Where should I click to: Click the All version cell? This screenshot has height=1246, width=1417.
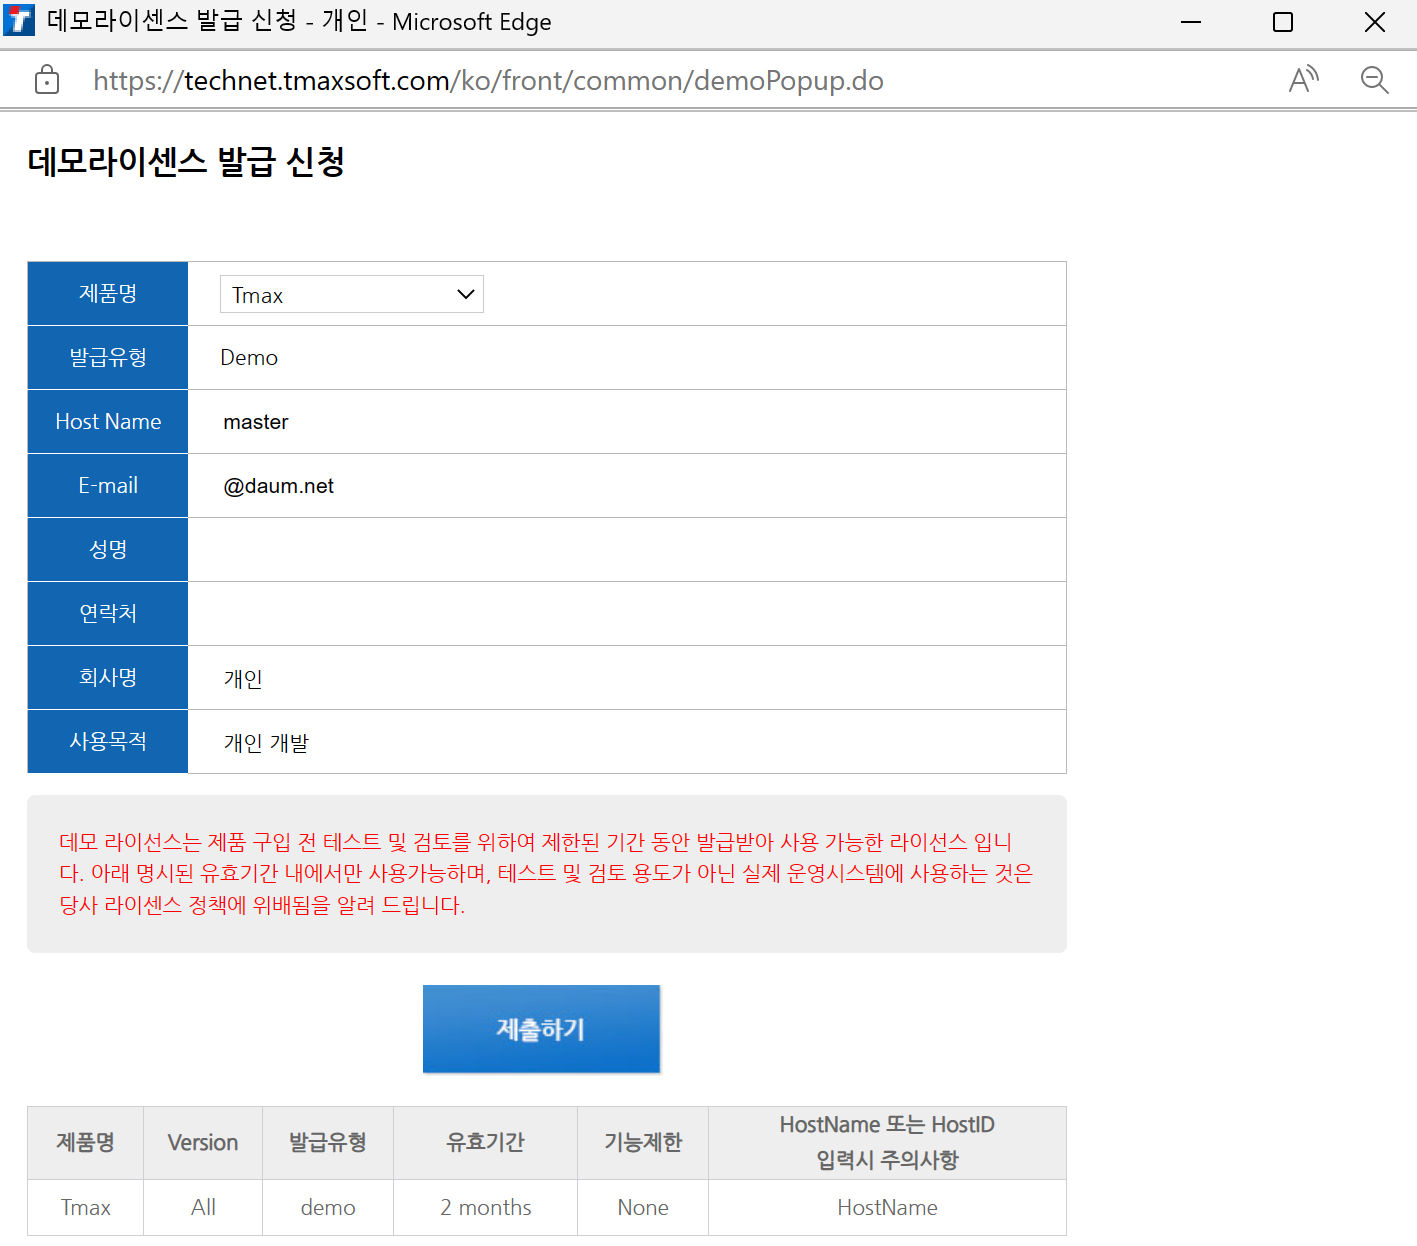[x=203, y=1208]
